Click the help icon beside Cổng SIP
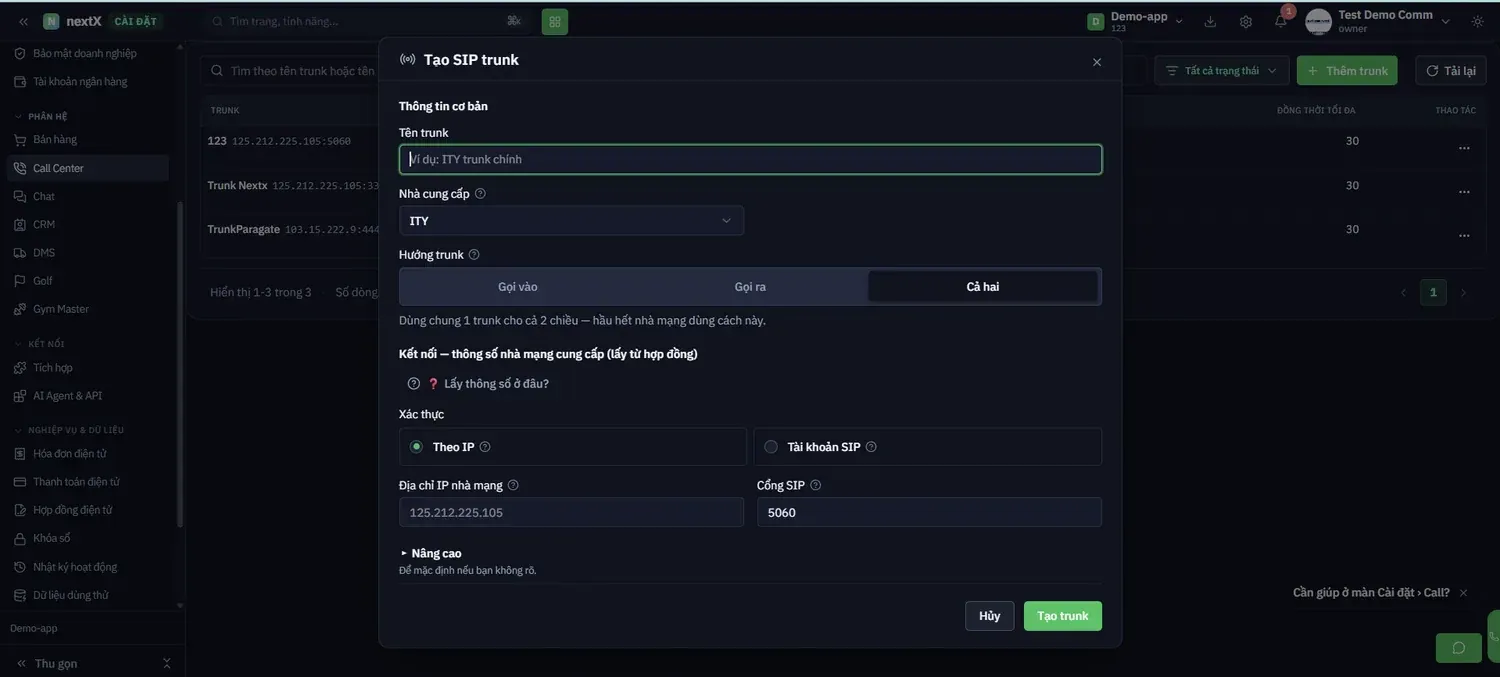This screenshot has width=1500, height=677. pyautogui.click(x=815, y=485)
